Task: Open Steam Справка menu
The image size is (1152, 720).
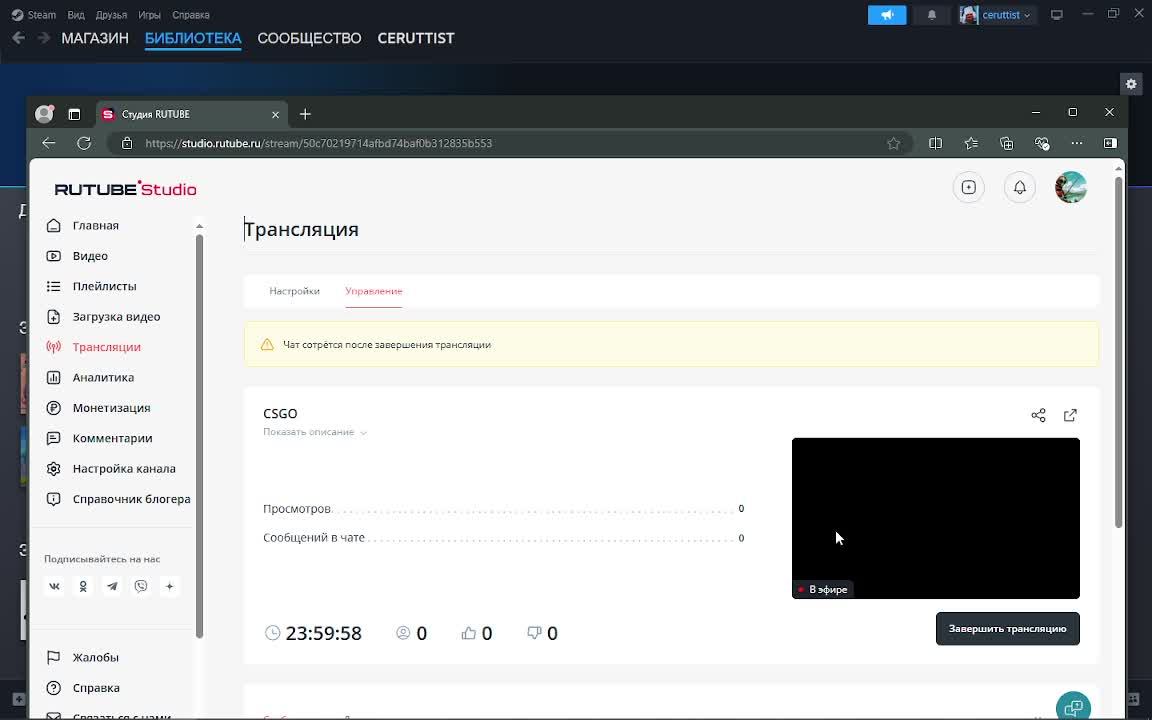Action: tap(191, 15)
